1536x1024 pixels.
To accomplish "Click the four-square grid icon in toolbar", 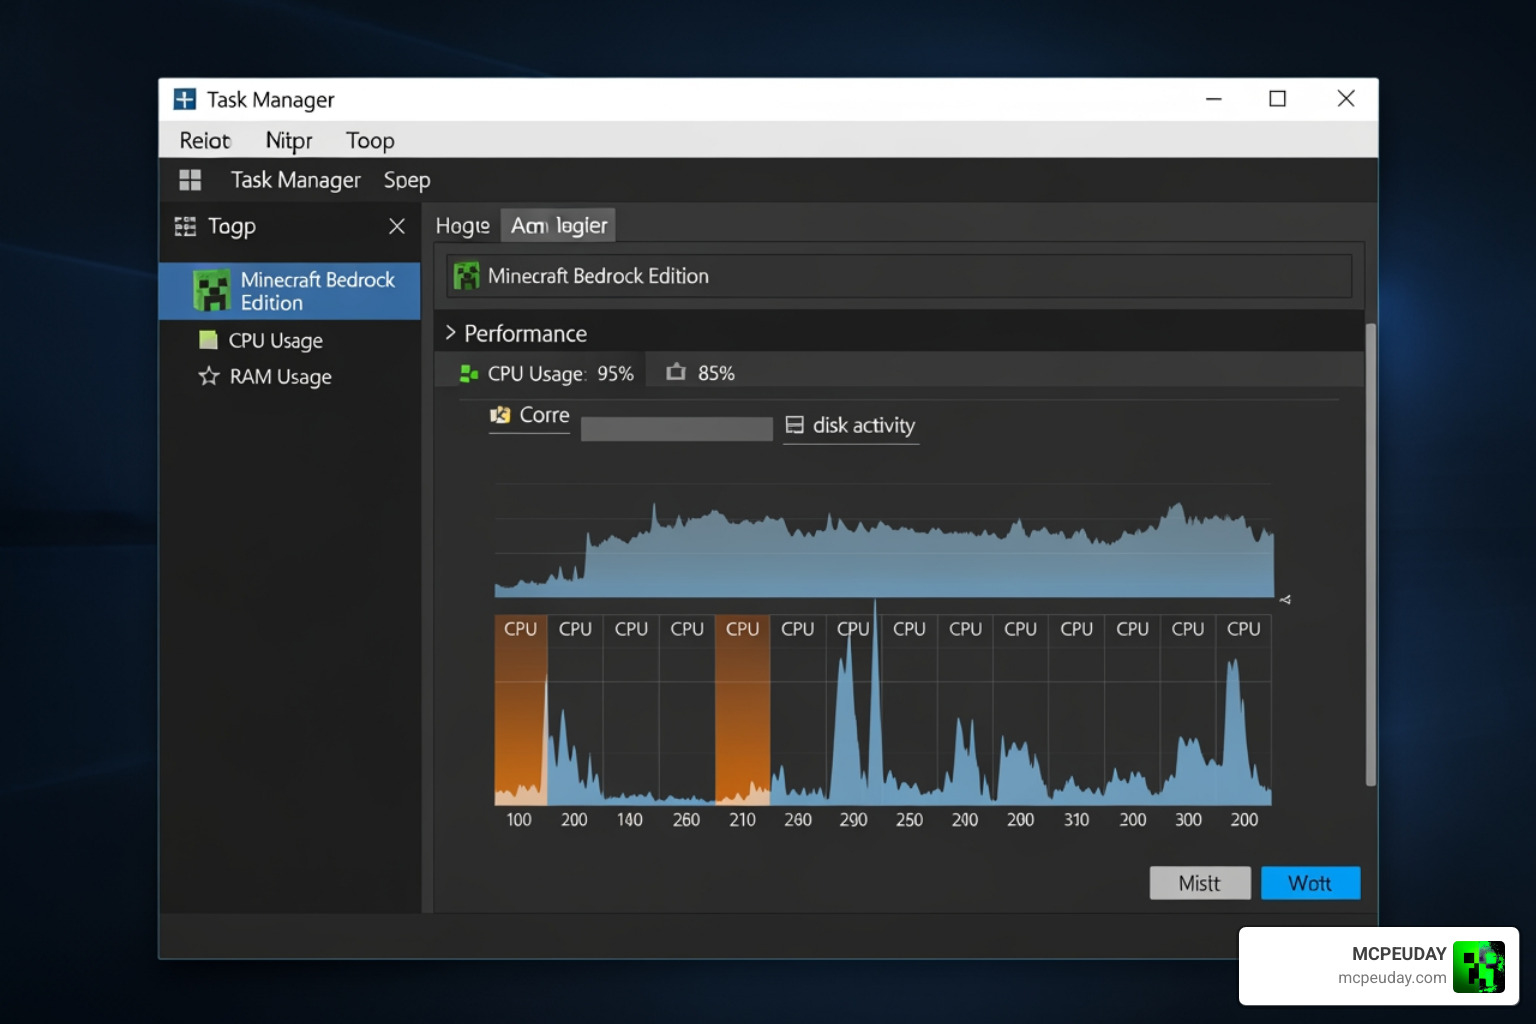I will click(x=190, y=180).
